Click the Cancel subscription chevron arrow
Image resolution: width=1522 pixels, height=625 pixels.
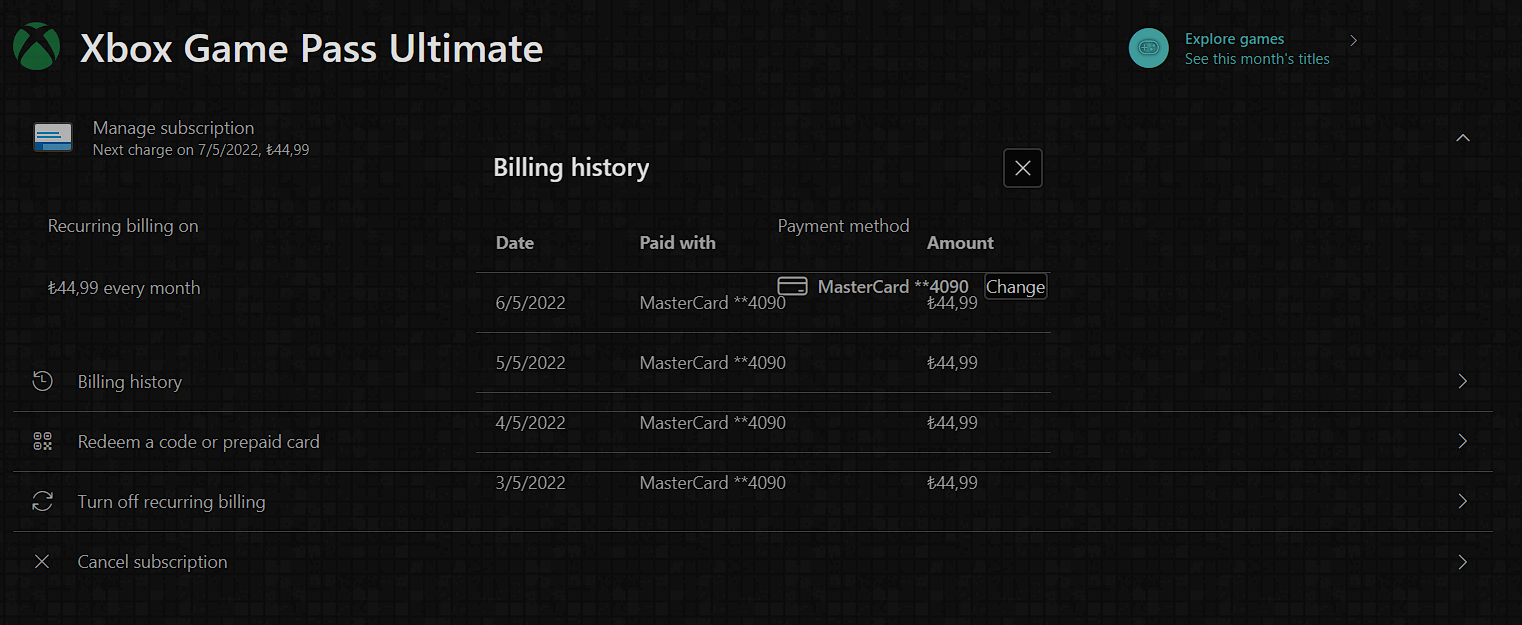pos(1462,561)
